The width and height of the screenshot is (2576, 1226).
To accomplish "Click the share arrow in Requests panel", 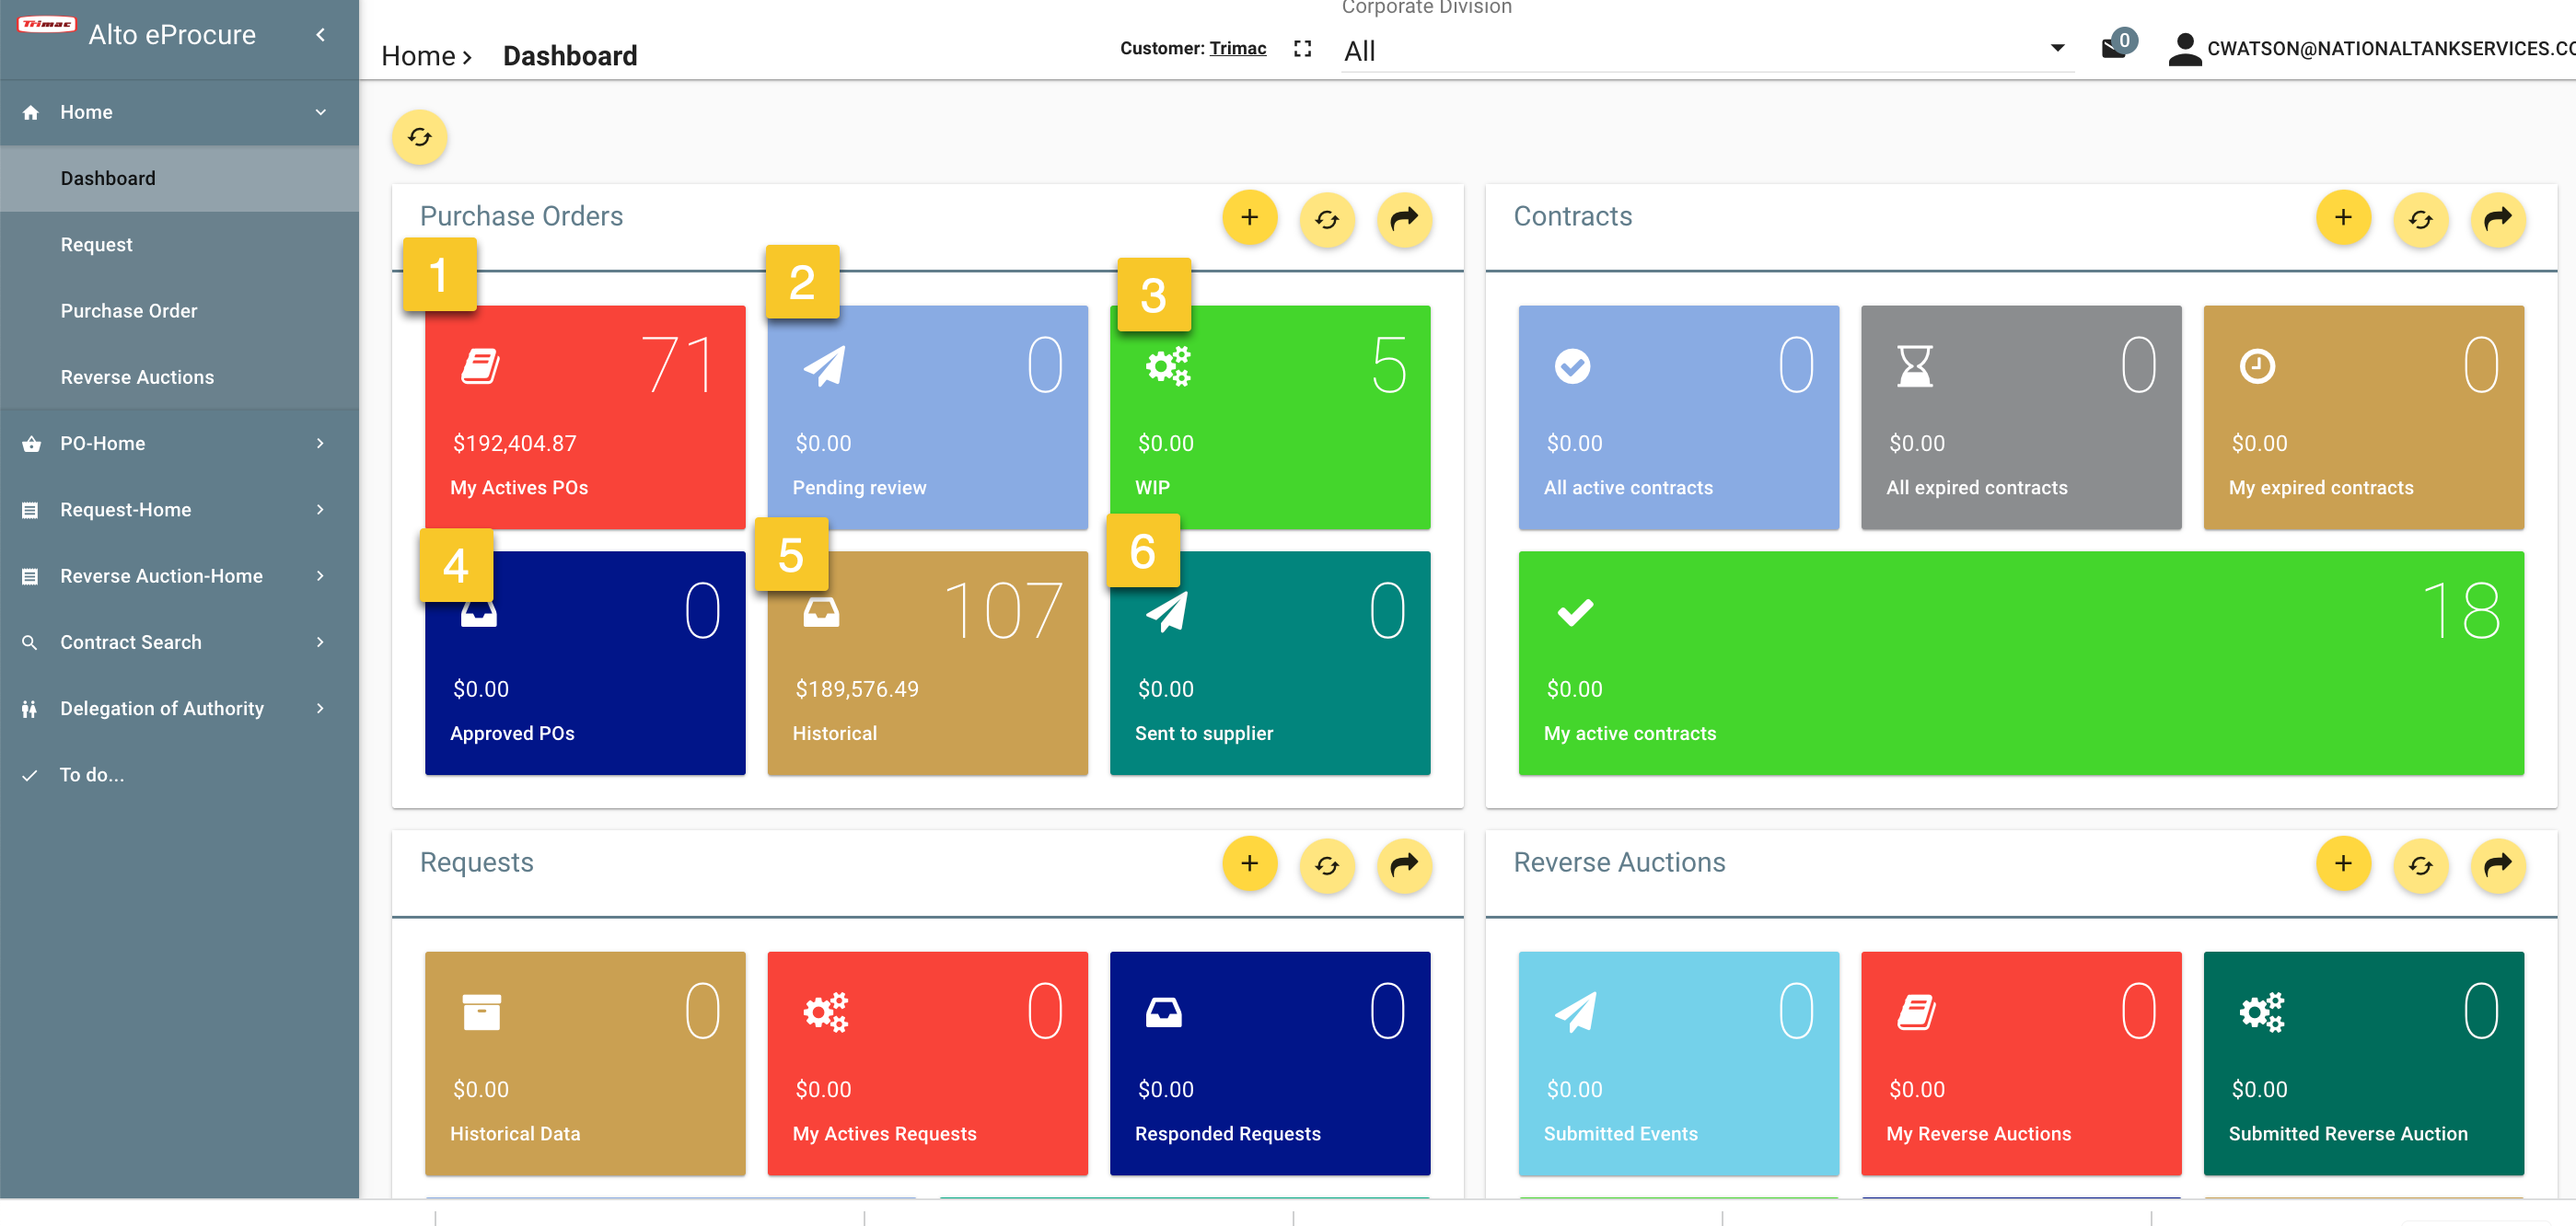I will point(1404,864).
